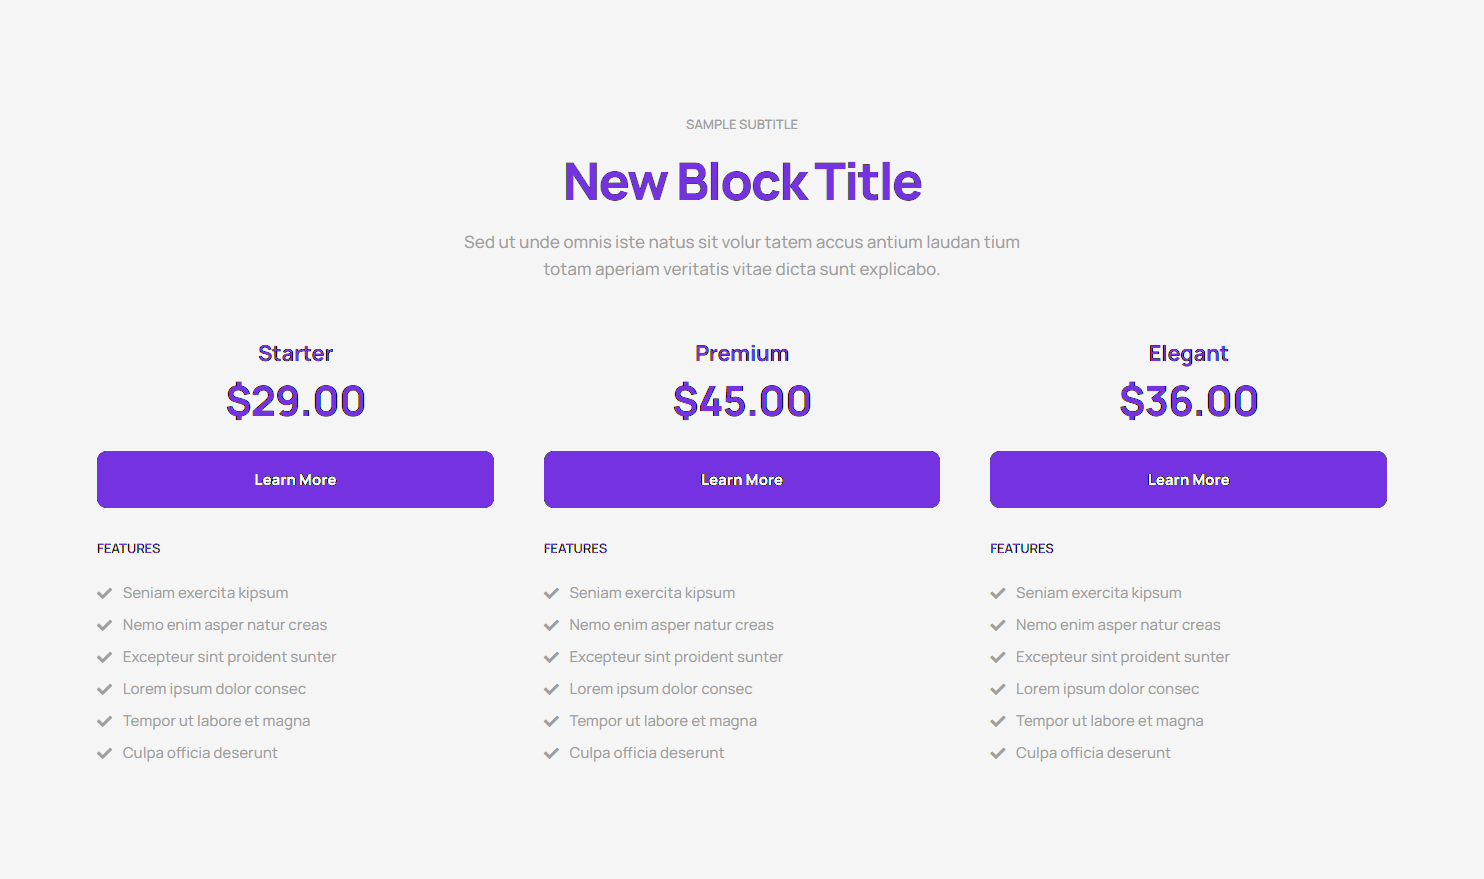Click the SAMPLE SUBTITLE text

[742, 125]
